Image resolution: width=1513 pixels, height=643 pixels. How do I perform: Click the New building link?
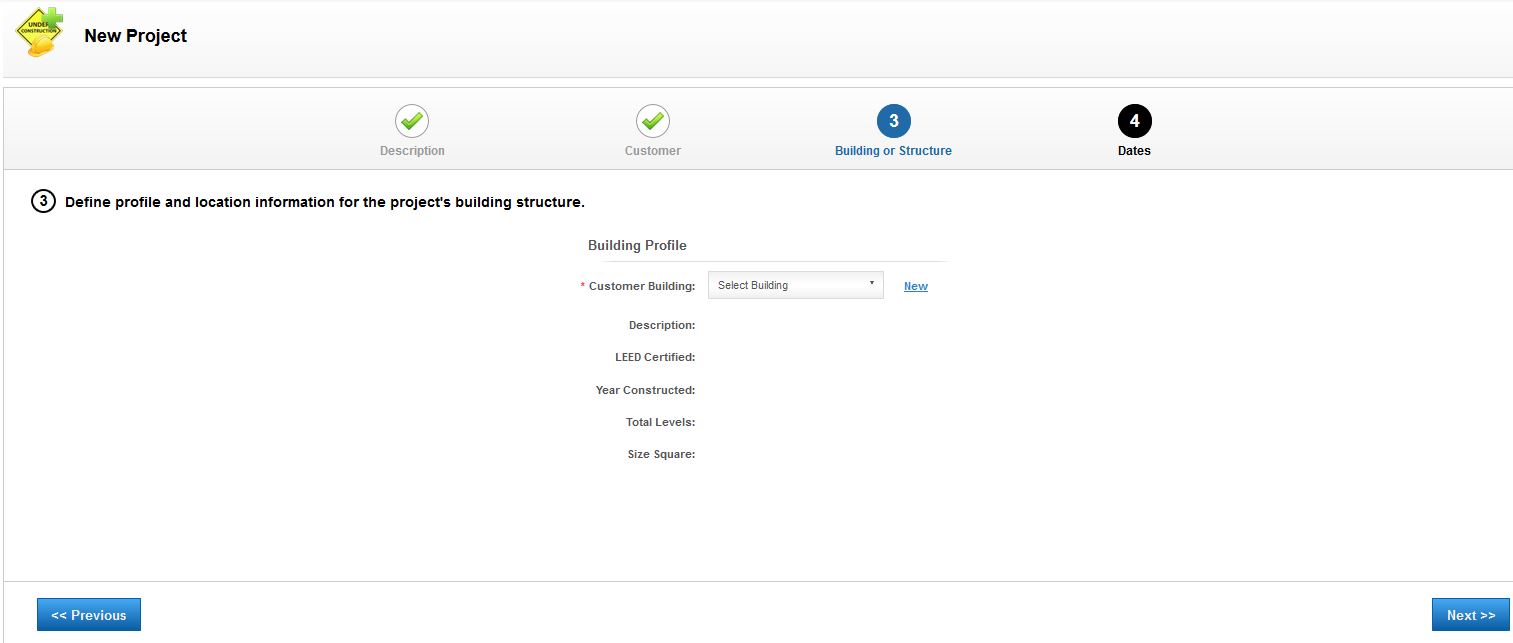click(916, 286)
